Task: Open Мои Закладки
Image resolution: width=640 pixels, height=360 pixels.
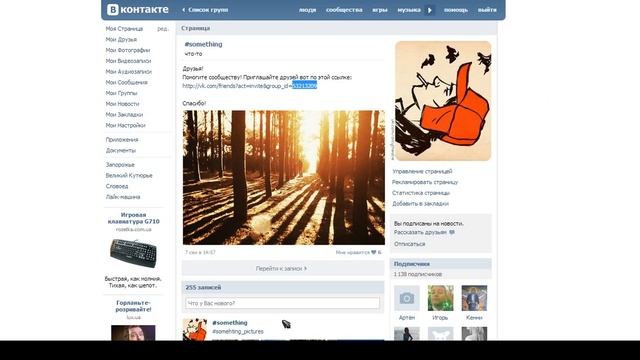Action: (124, 115)
